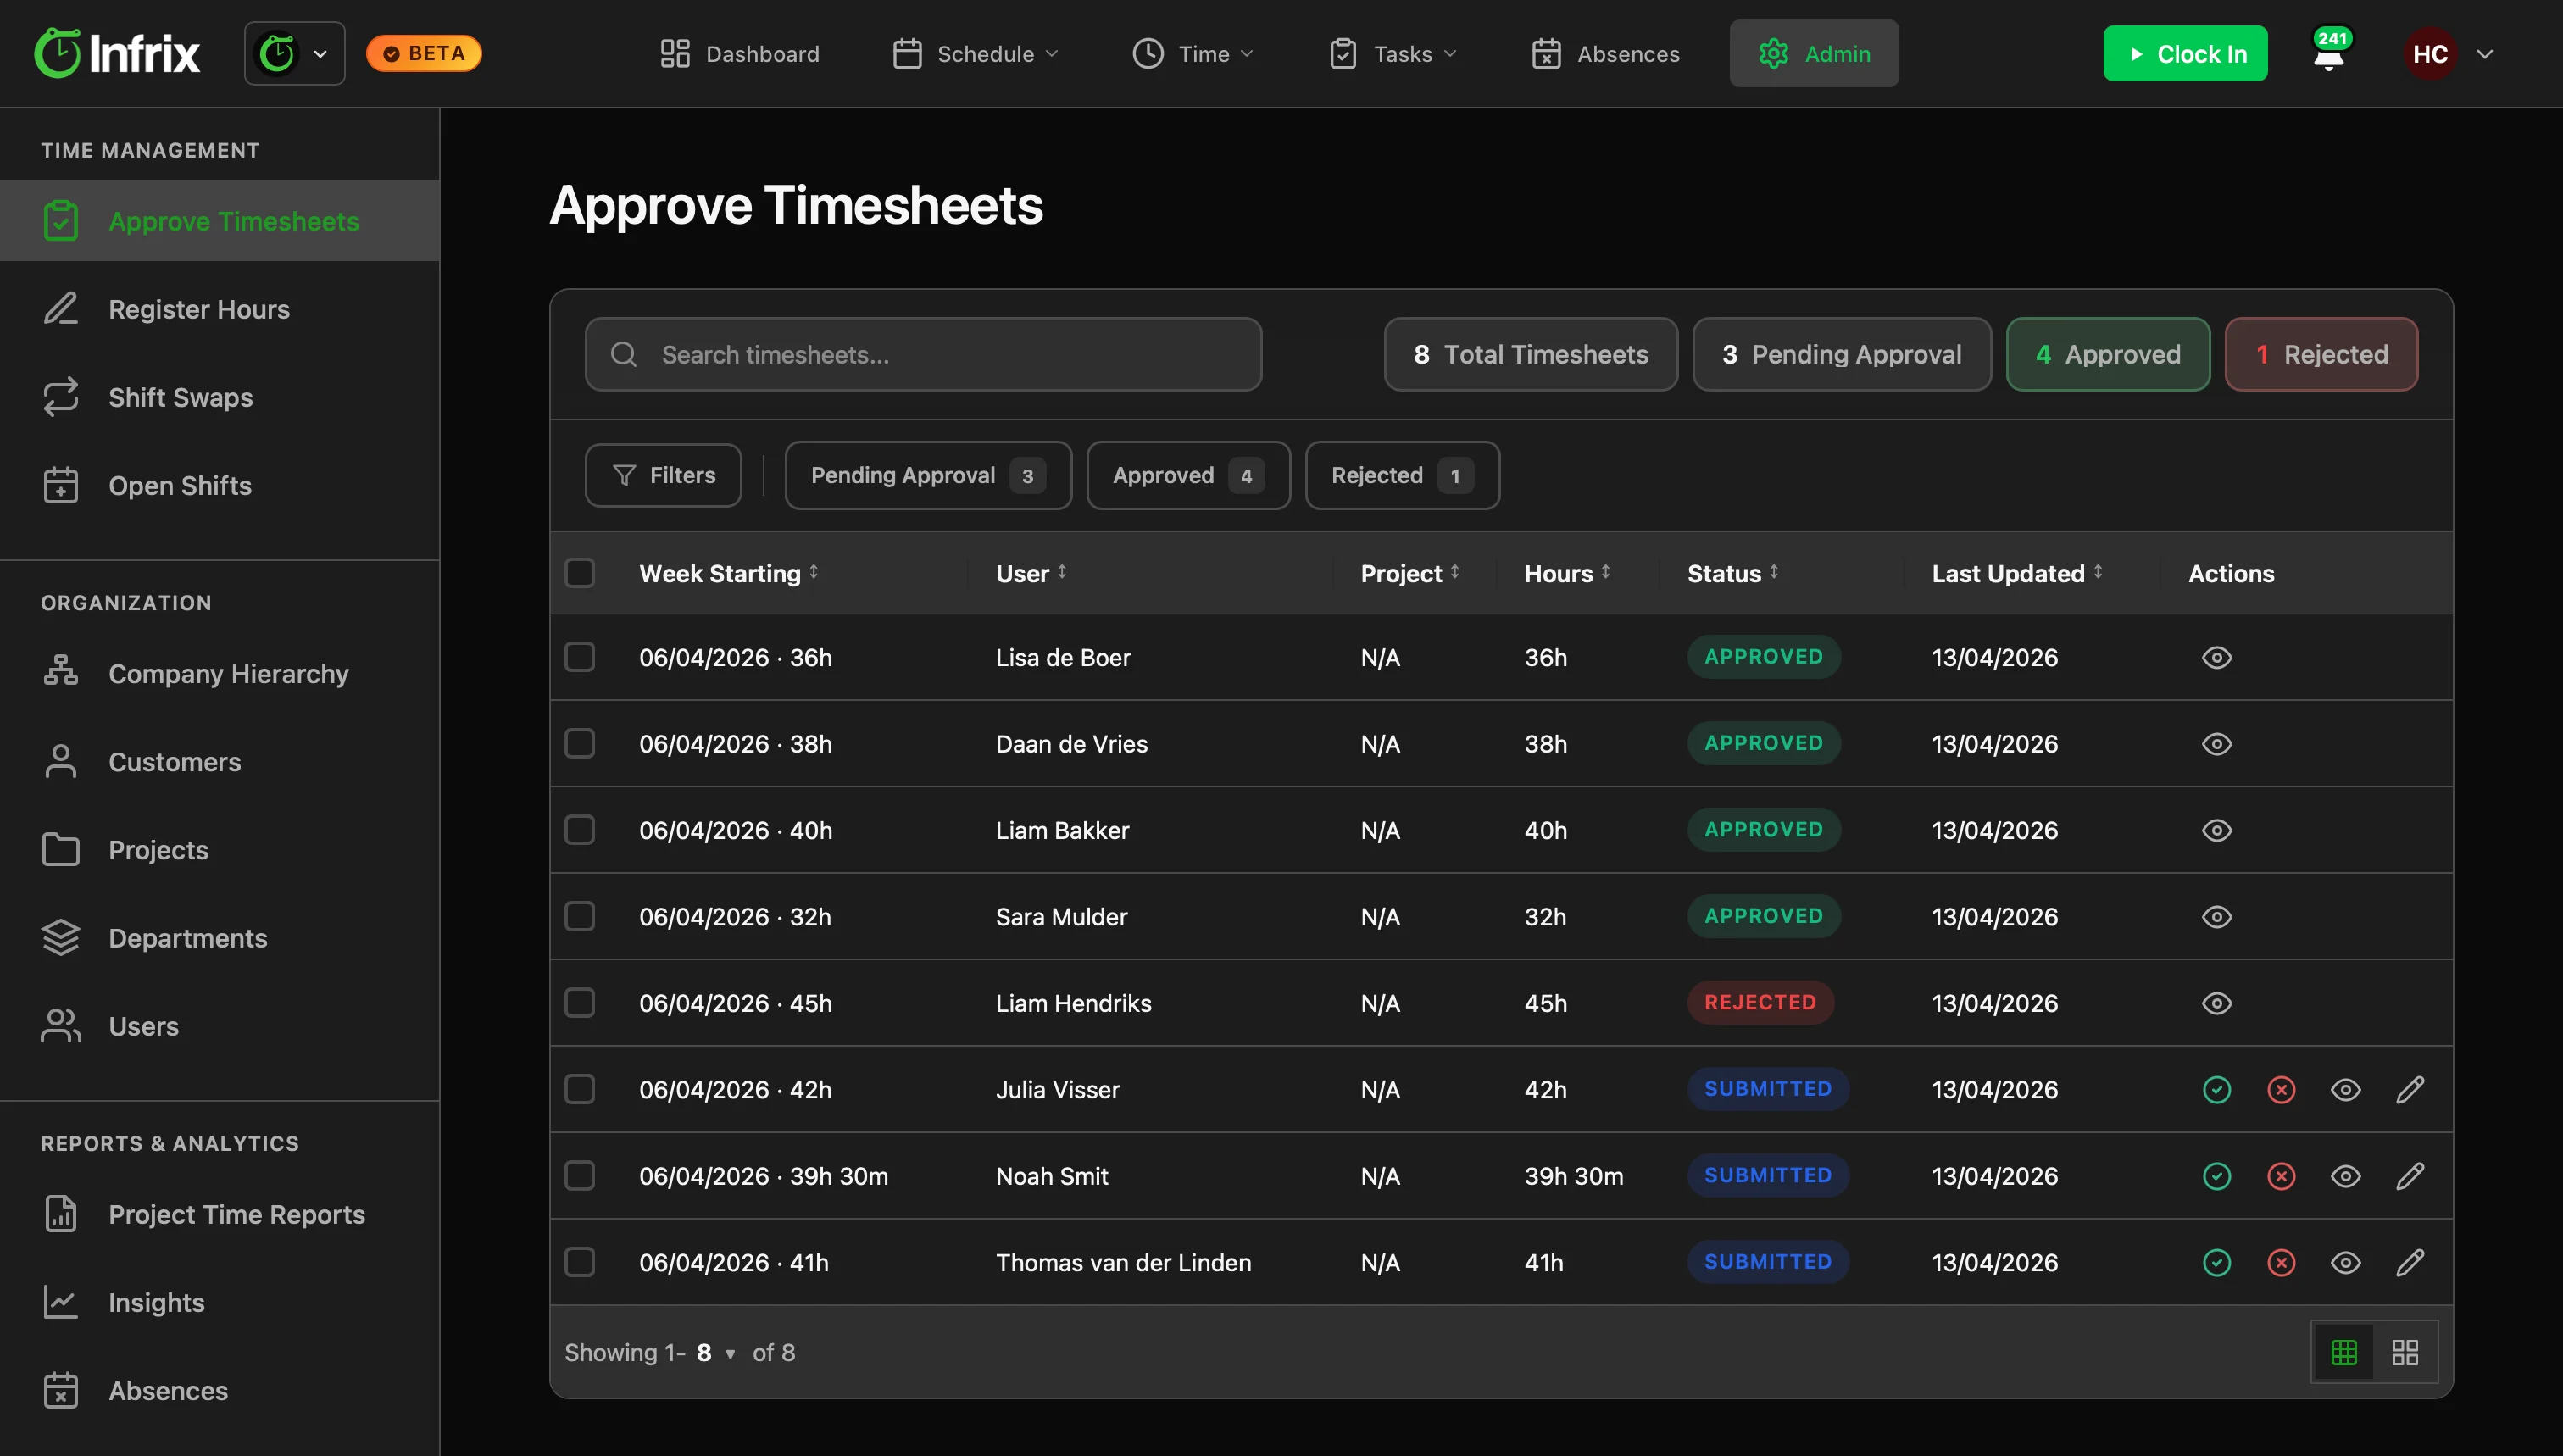Check the select-all checkbox in the table header
The height and width of the screenshot is (1456, 2563).
point(580,572)
